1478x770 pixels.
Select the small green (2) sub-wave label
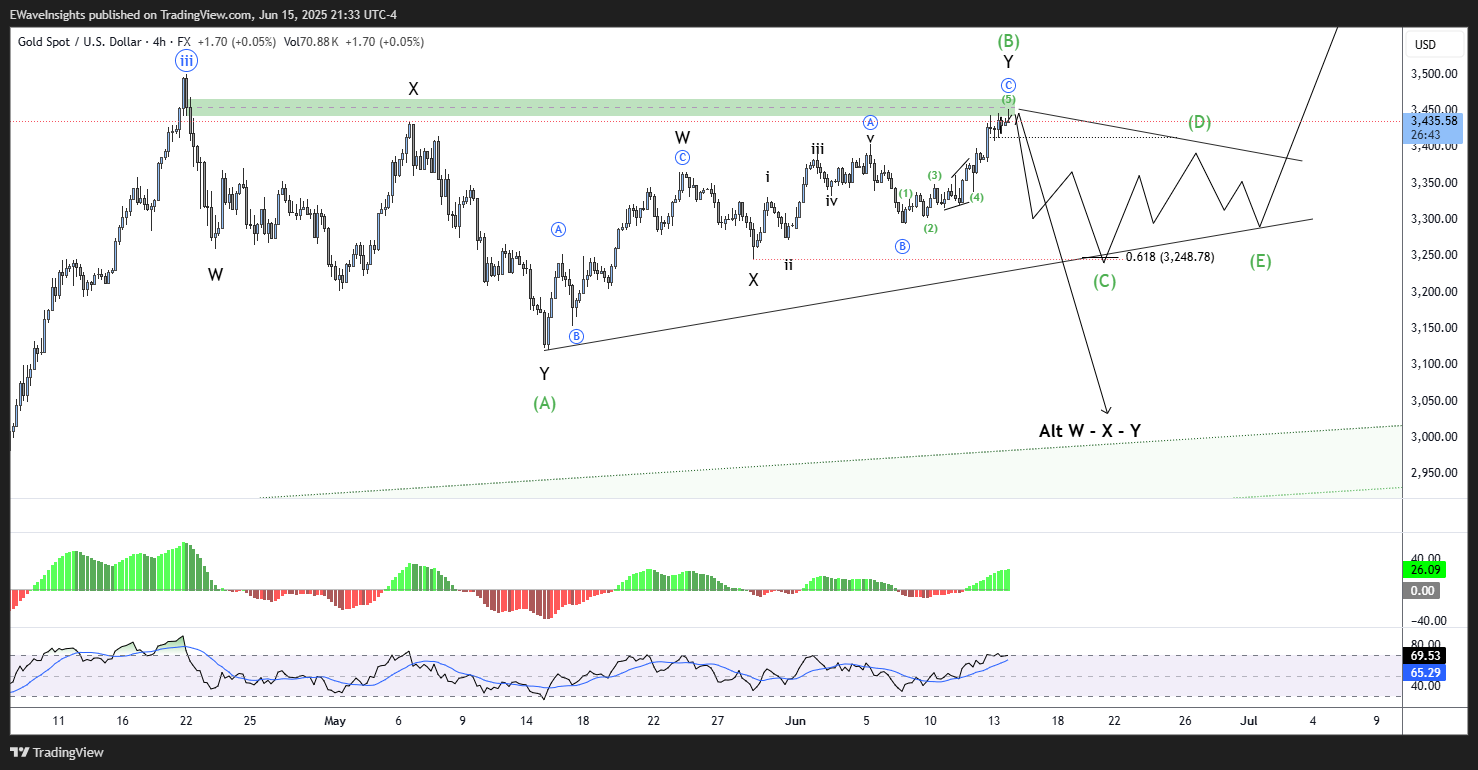click(930, 228)
